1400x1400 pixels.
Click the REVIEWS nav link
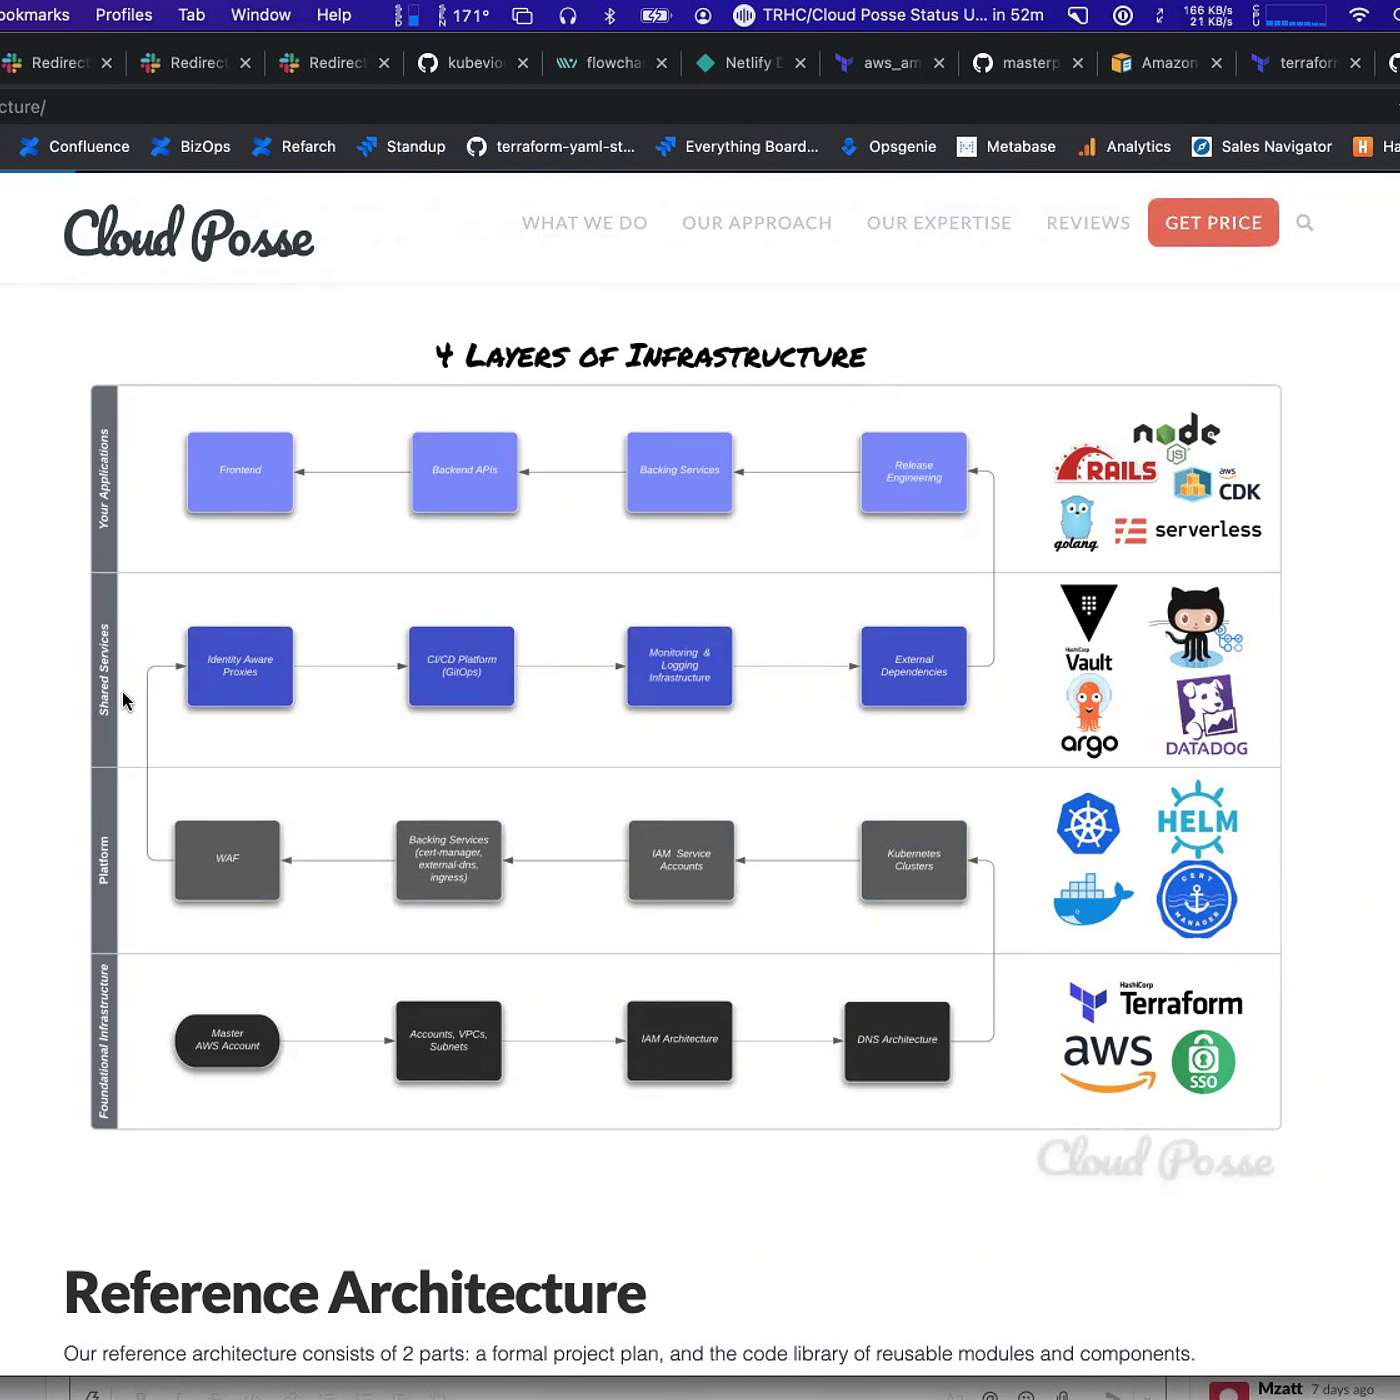click(x=1088, y=223)
